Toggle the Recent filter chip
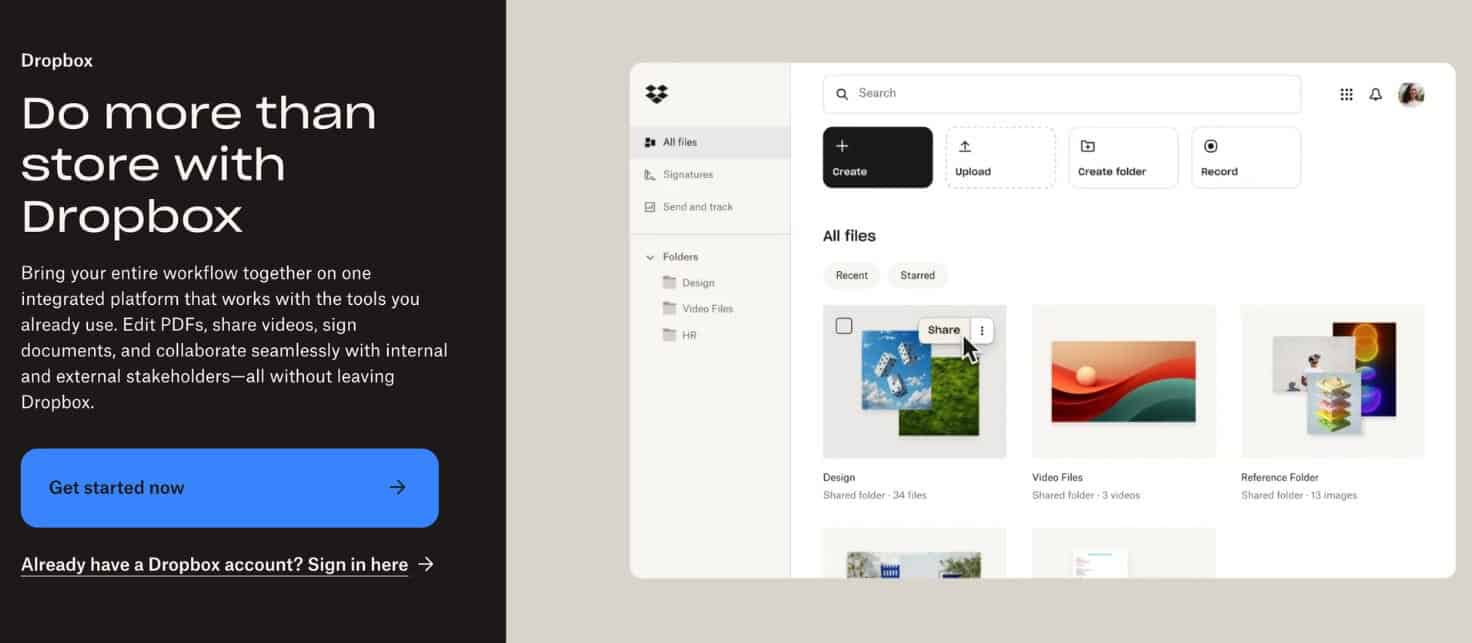The height and width of the screenshot is (643, 1472). click(x=851, y=275)
